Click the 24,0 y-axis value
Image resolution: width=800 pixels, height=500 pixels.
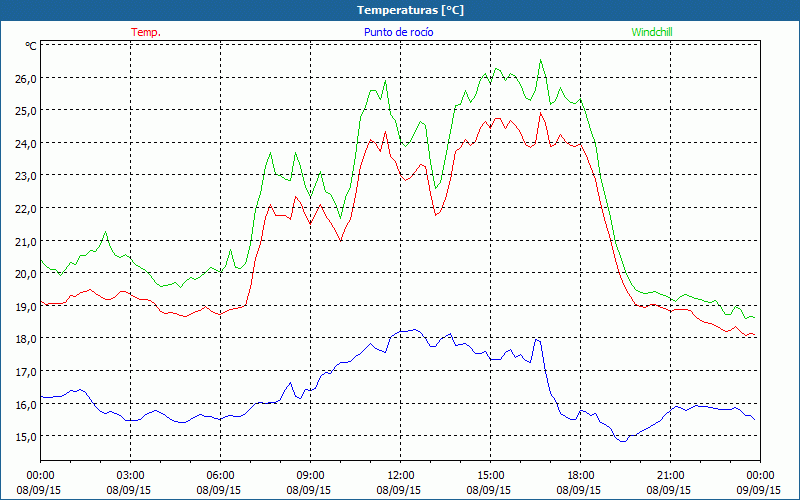click(x=27, y=143)
